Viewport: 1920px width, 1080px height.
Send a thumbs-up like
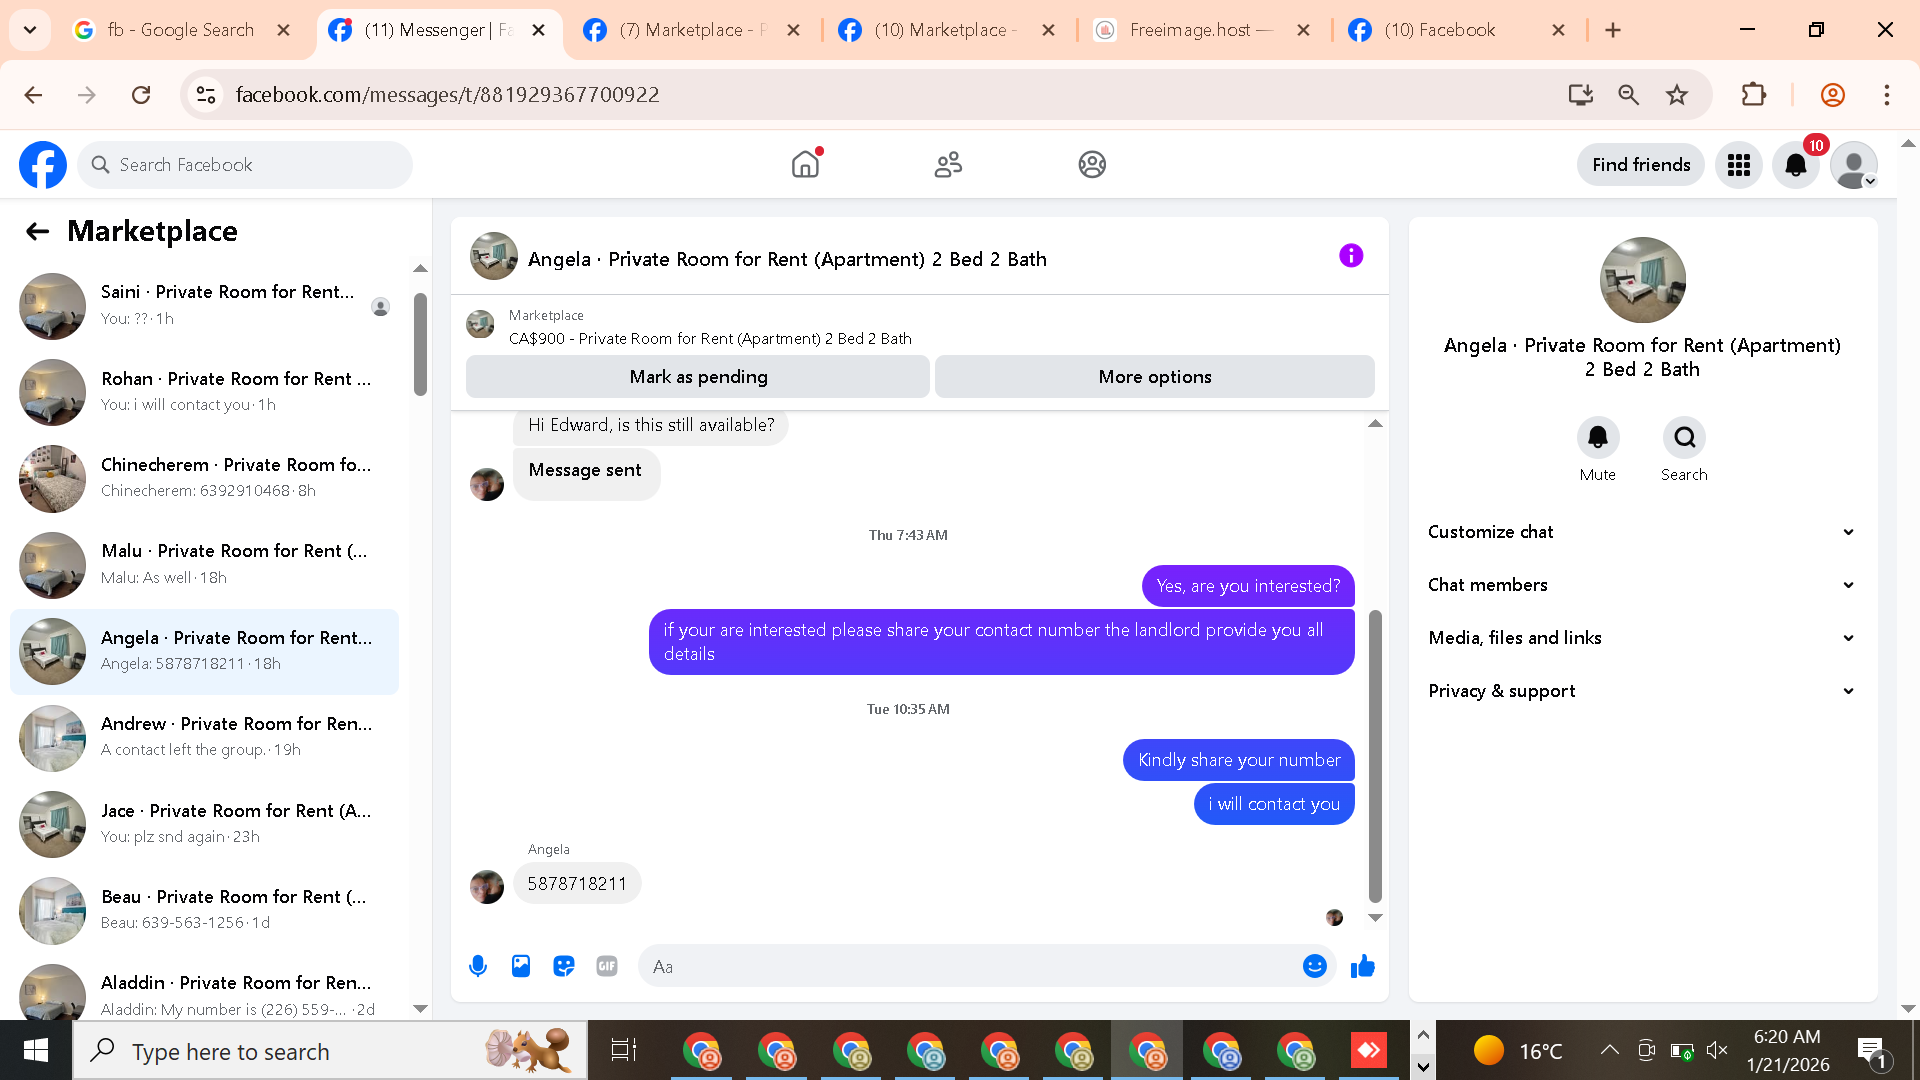click(1362, 966)
